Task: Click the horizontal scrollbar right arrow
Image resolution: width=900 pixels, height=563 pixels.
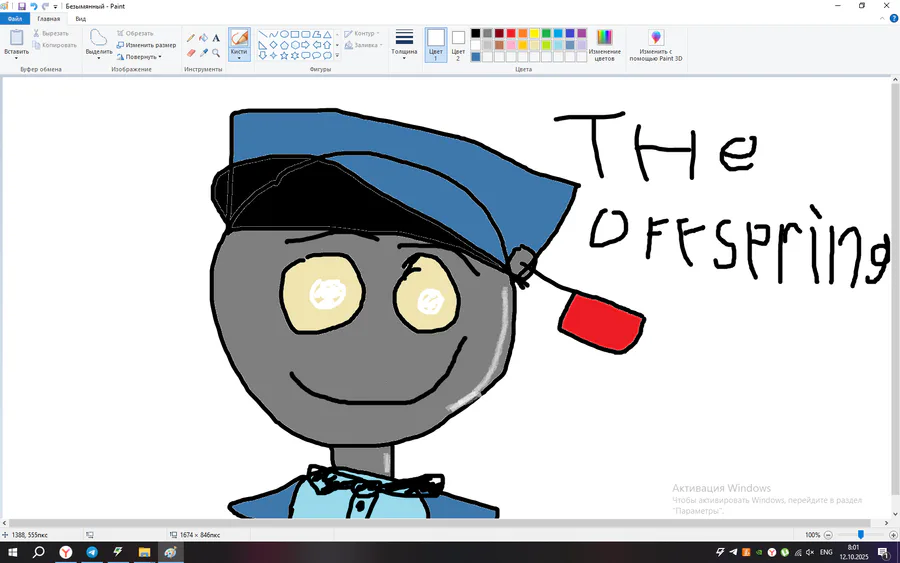Action: pyautogui.click(x=887, y=523)
